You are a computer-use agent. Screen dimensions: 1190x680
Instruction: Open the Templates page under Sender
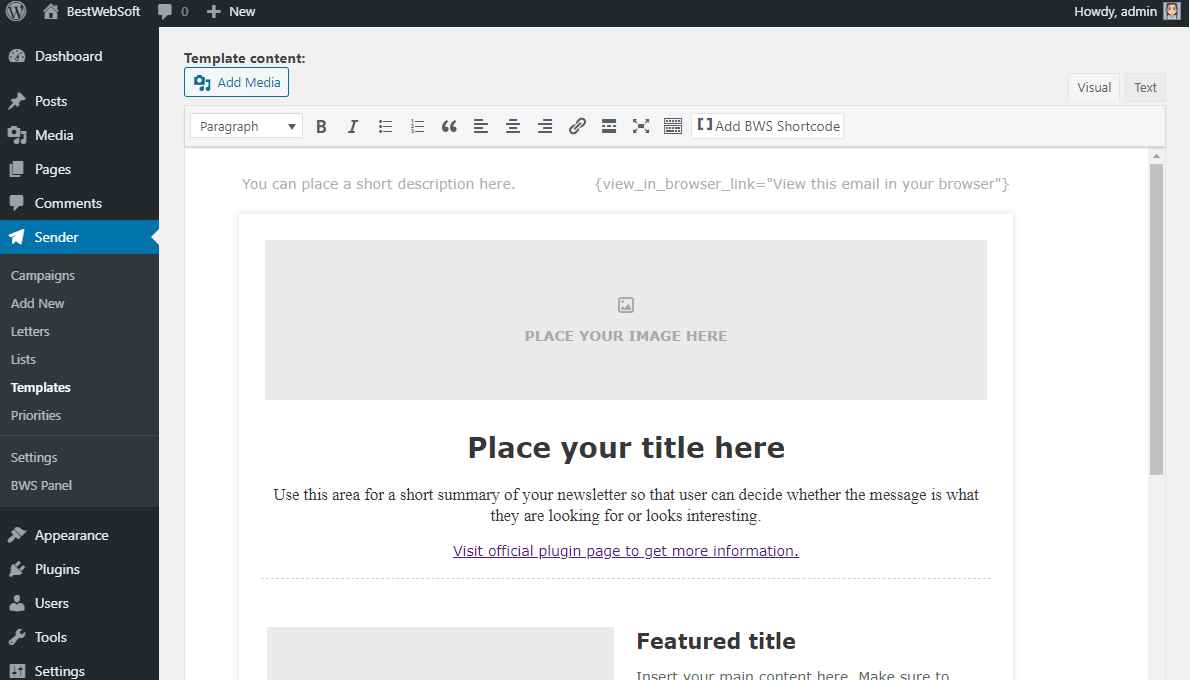(40, 387)
